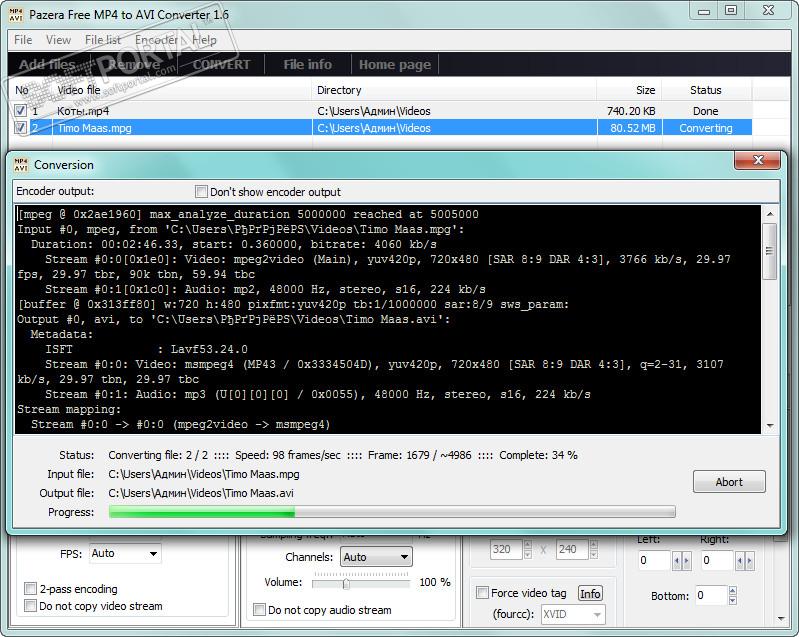Click the conversion Progress bar

click(x=392, y=512)
